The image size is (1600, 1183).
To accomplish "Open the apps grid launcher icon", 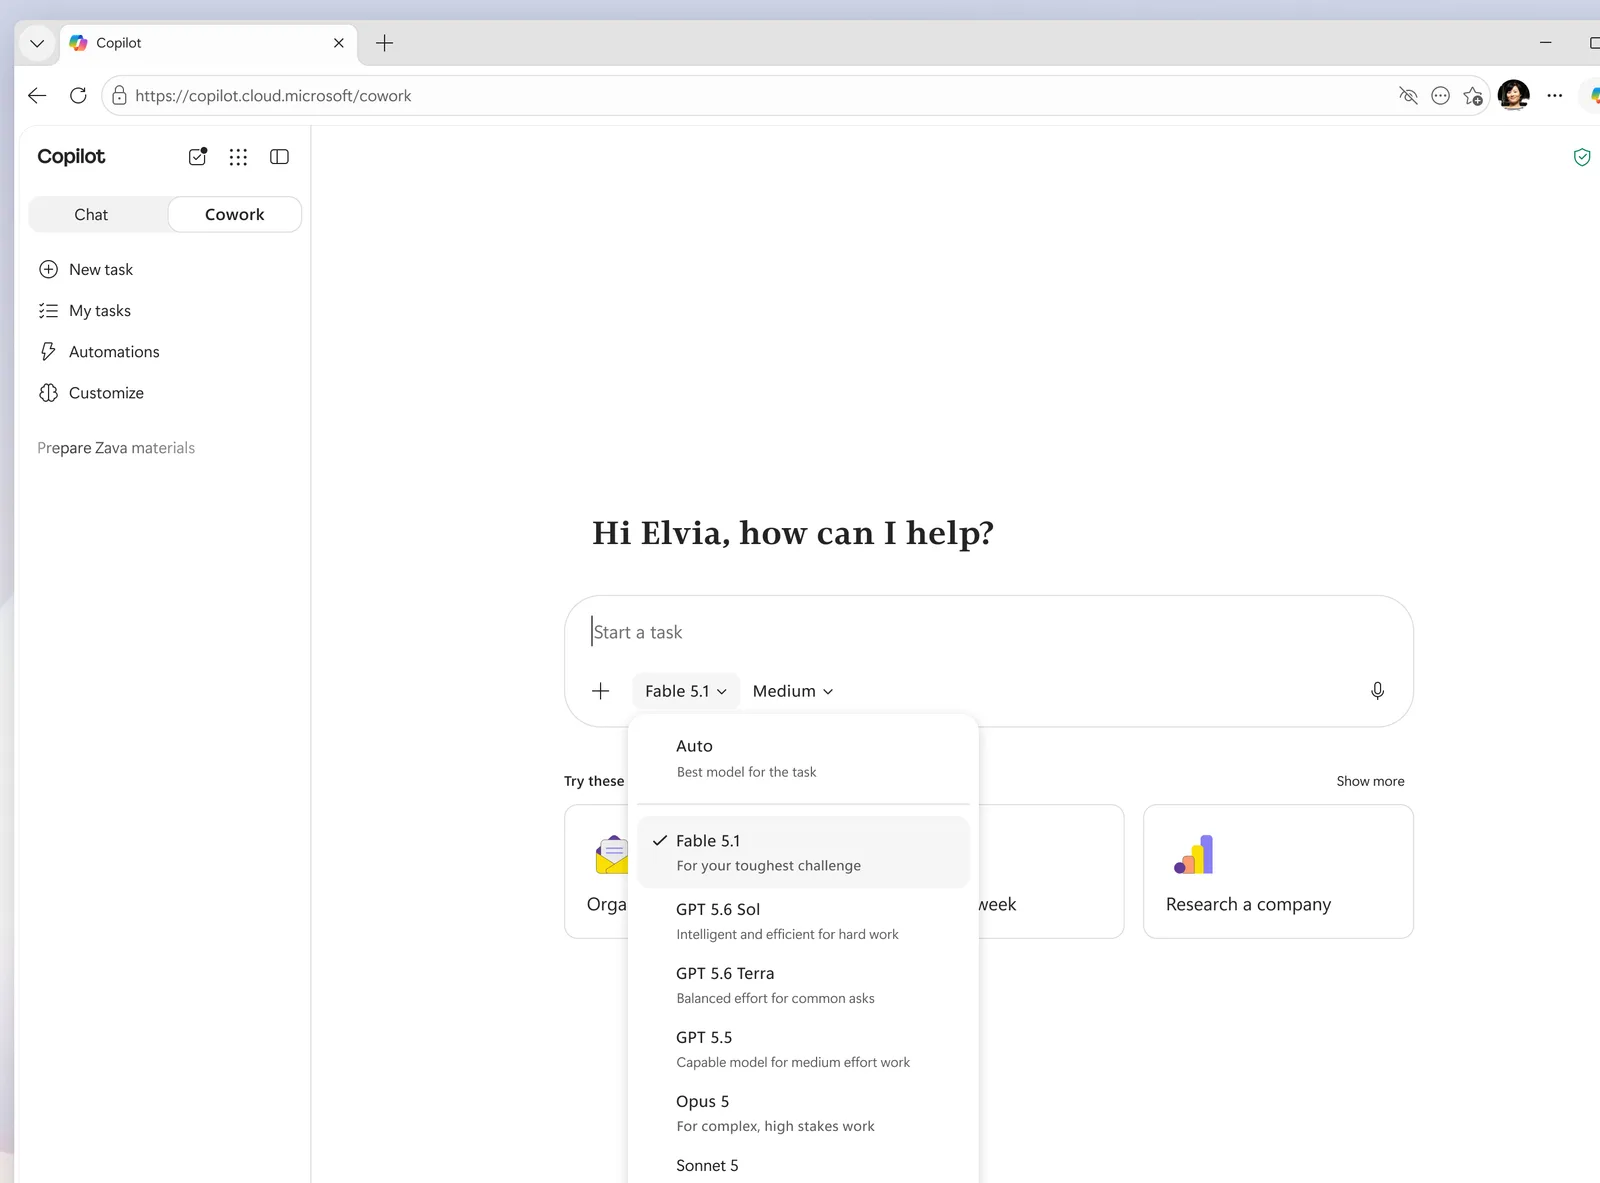I will (238, 157).
